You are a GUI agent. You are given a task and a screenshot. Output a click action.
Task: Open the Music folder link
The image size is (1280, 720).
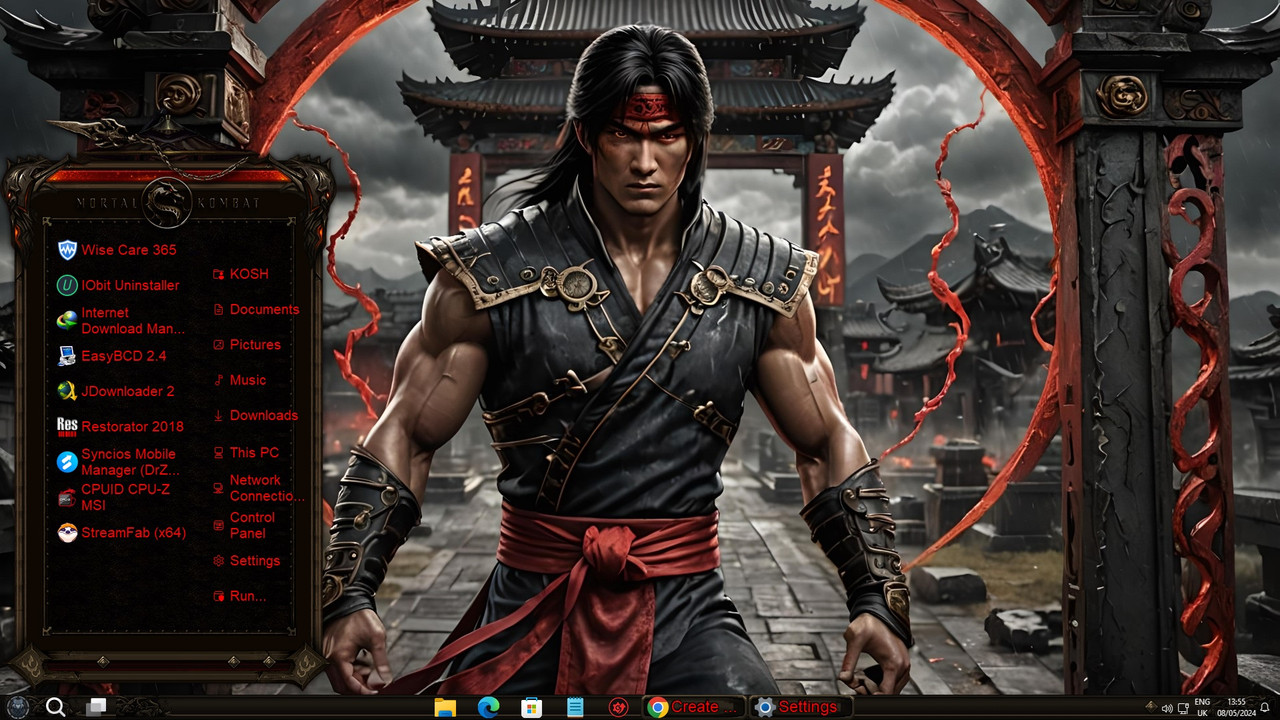(x=239, y=380)
